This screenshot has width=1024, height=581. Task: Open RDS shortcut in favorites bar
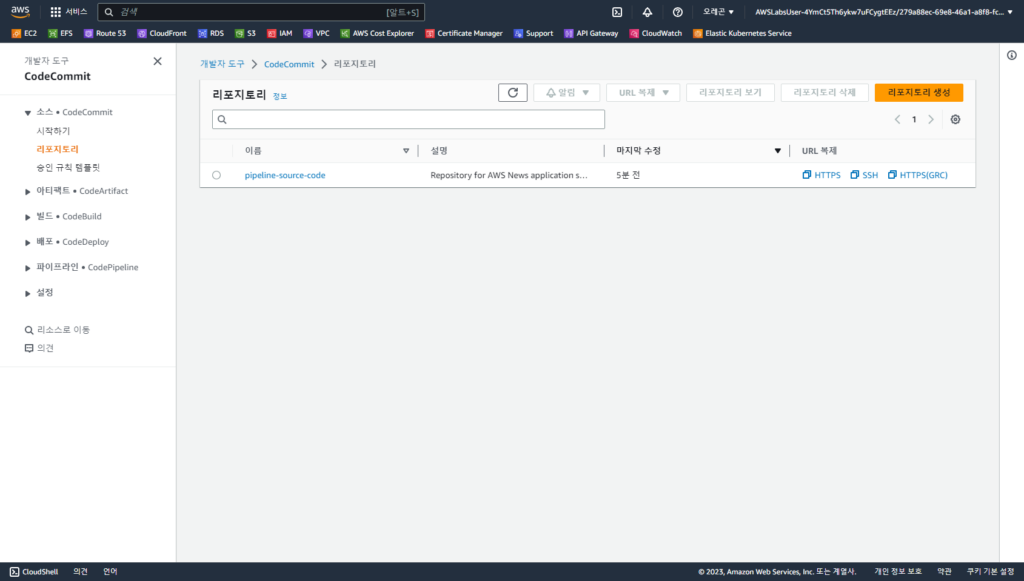(211, 33)
